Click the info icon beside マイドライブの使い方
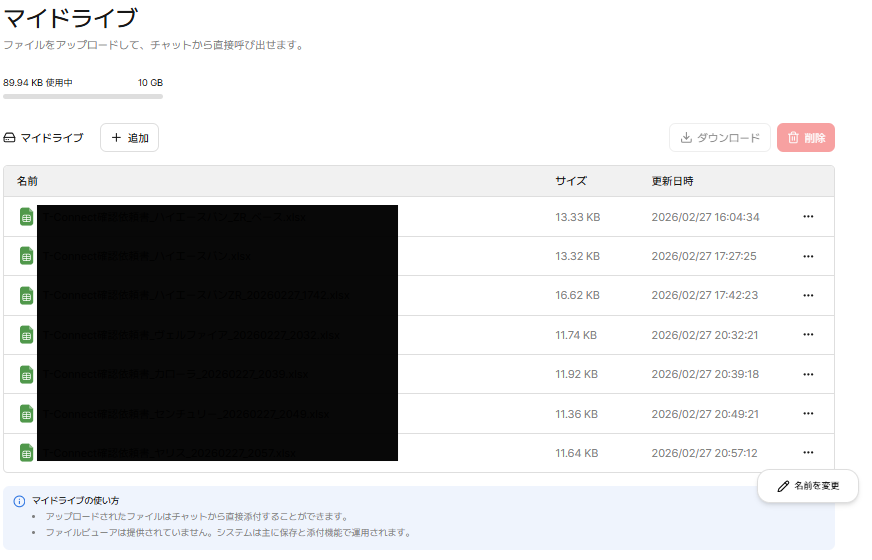The image size is (872, 560). [19, 501]
